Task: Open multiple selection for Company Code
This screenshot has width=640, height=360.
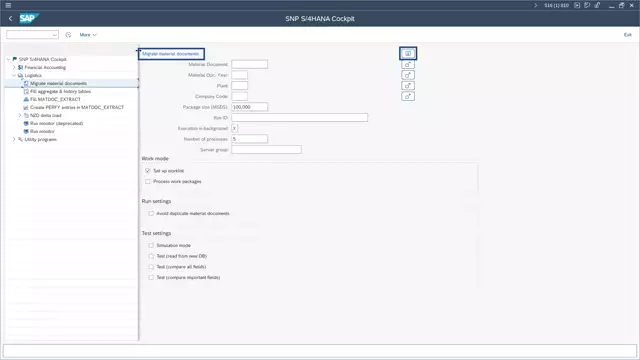Action: point(408,96)
